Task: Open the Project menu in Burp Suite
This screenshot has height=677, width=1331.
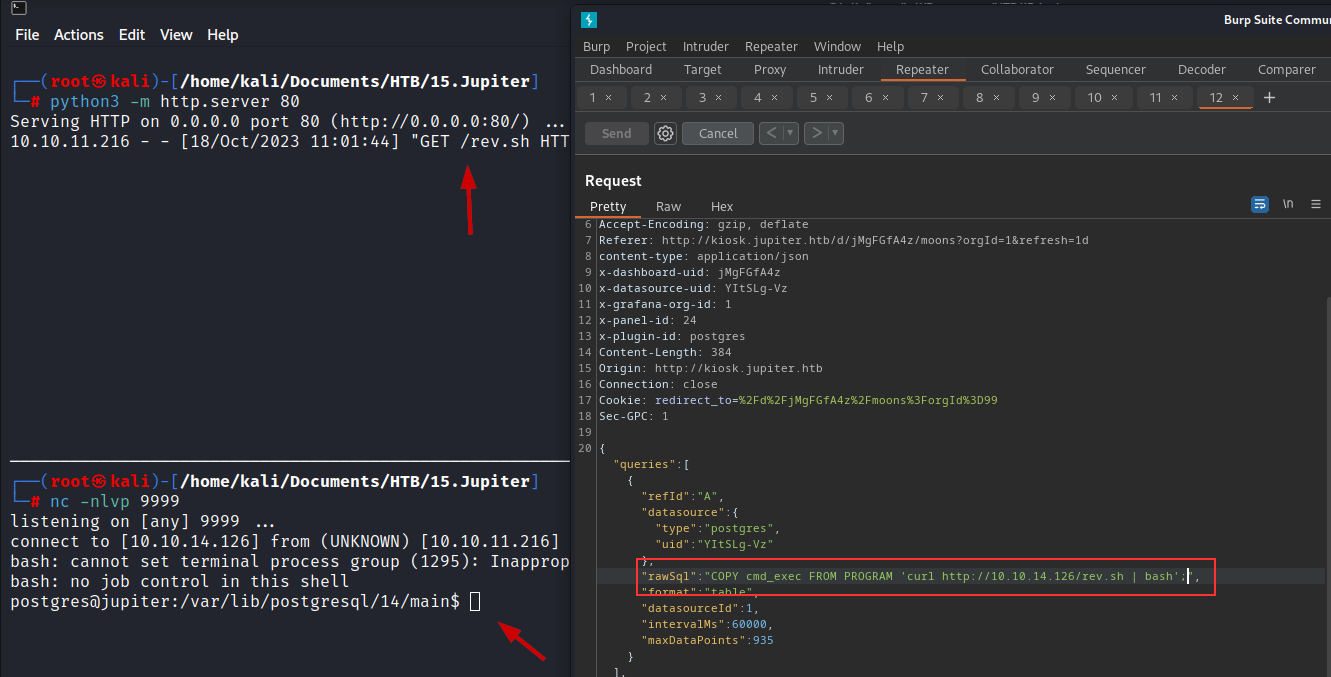Action: point(646,46)
